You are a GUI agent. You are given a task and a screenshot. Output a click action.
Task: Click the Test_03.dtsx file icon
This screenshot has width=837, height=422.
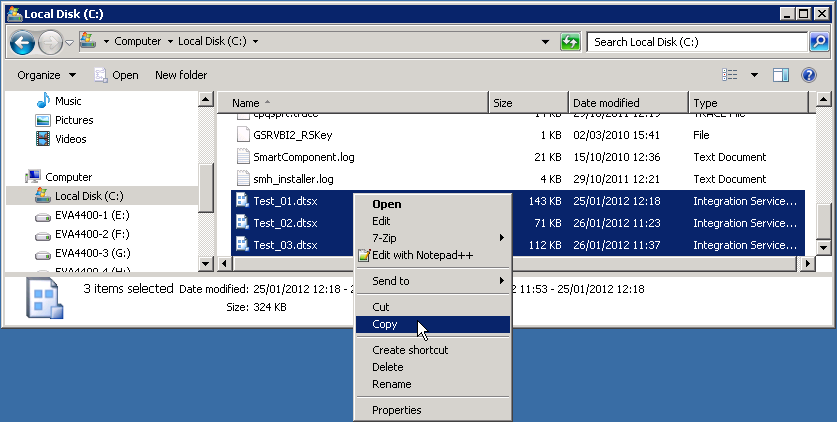[242, 244]
